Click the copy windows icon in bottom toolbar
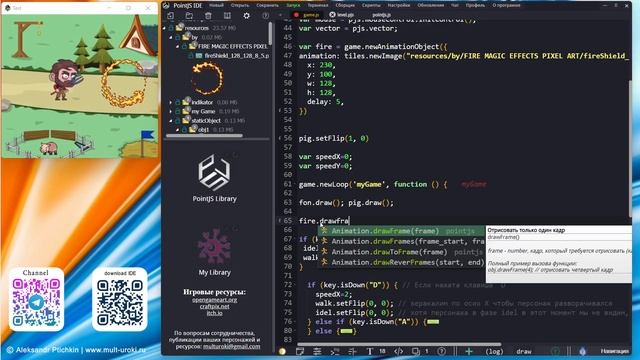The height and width of the screenshot is (360, 640). pyautogui.click(x=416, y=351)
